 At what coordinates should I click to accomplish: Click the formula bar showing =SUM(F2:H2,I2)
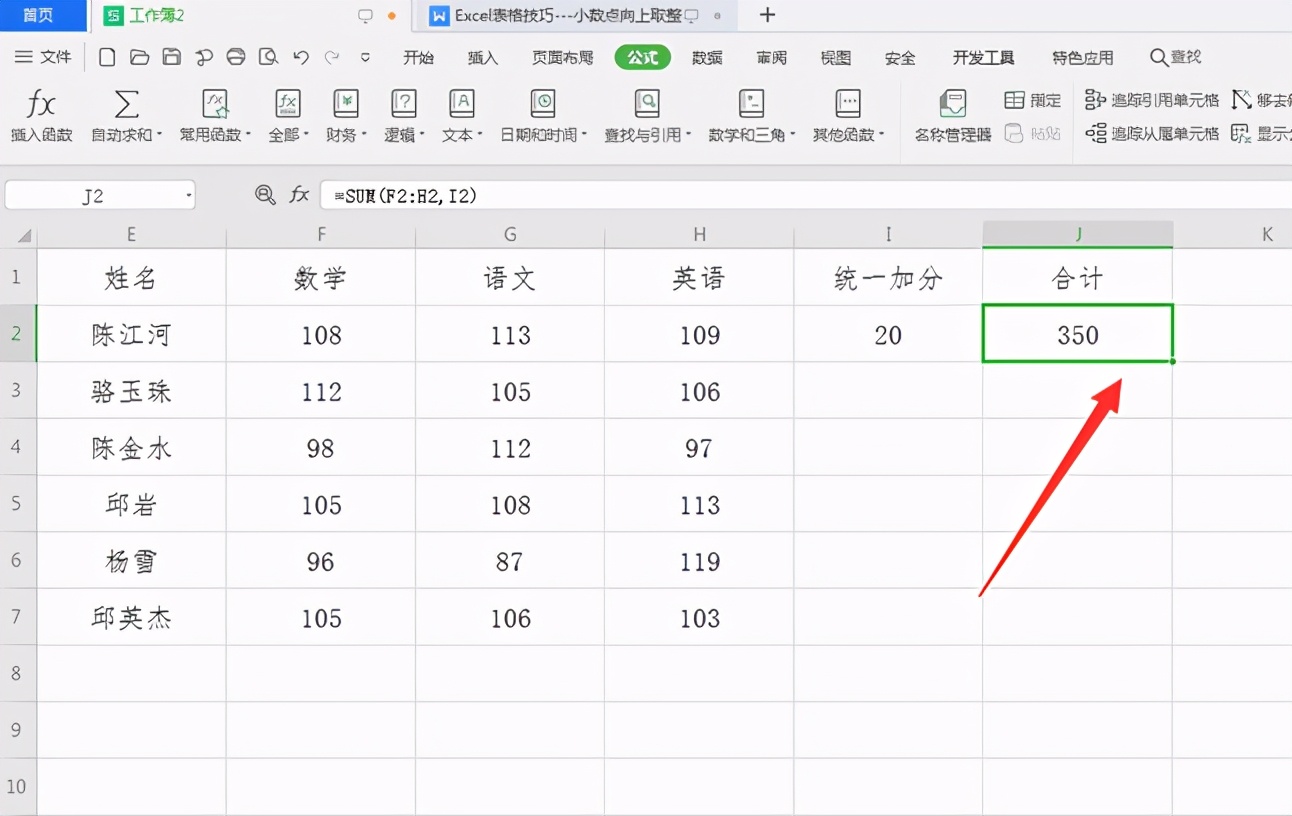(806, 195)
